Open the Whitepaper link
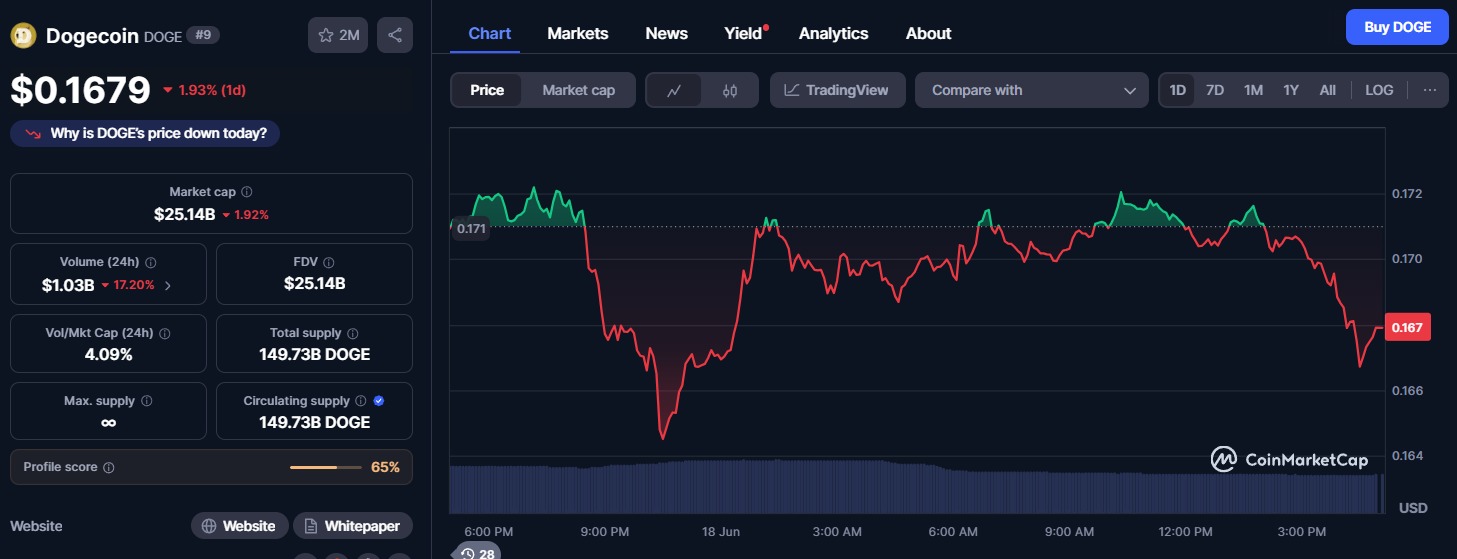The width and height of the screenshot is (1457, 559). pyautogui.click(x=353, y=526)
